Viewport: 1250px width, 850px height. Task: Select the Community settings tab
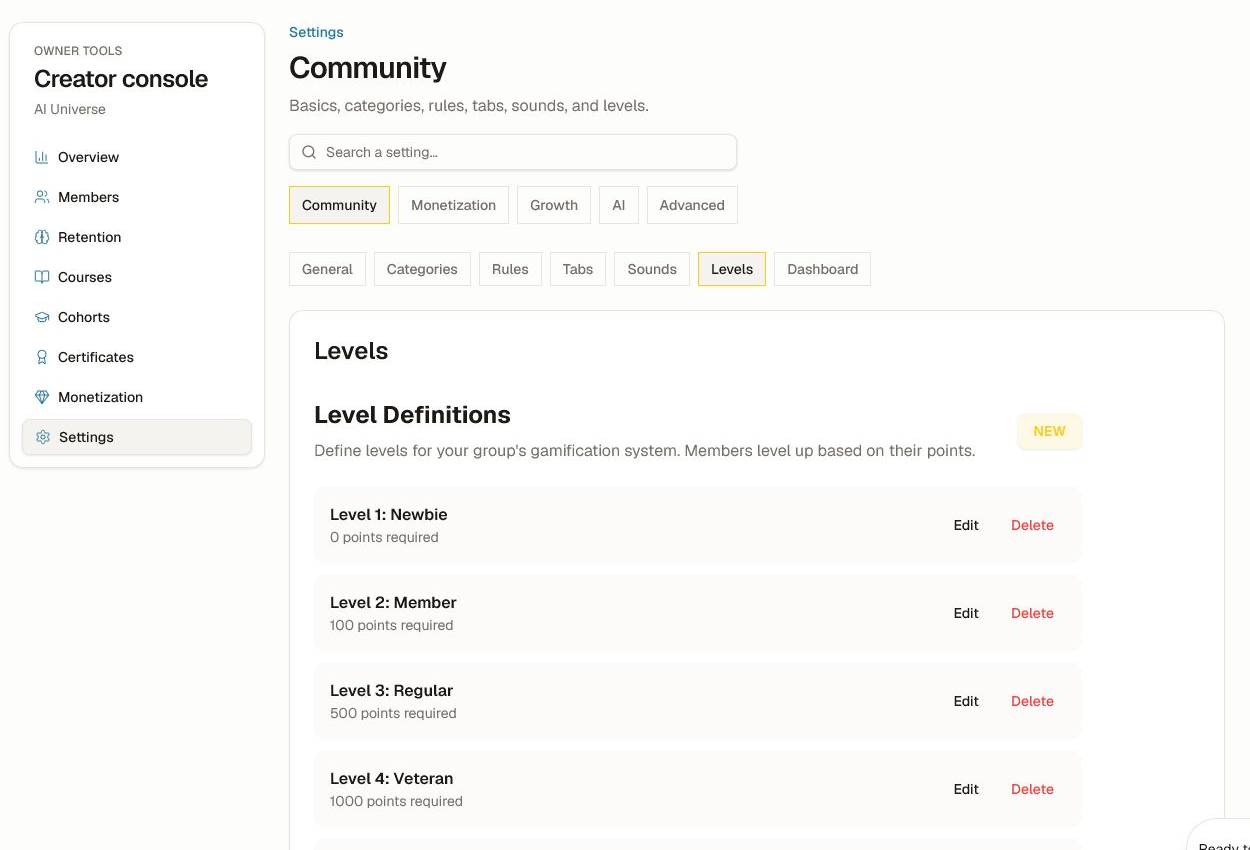coord(339,205)
